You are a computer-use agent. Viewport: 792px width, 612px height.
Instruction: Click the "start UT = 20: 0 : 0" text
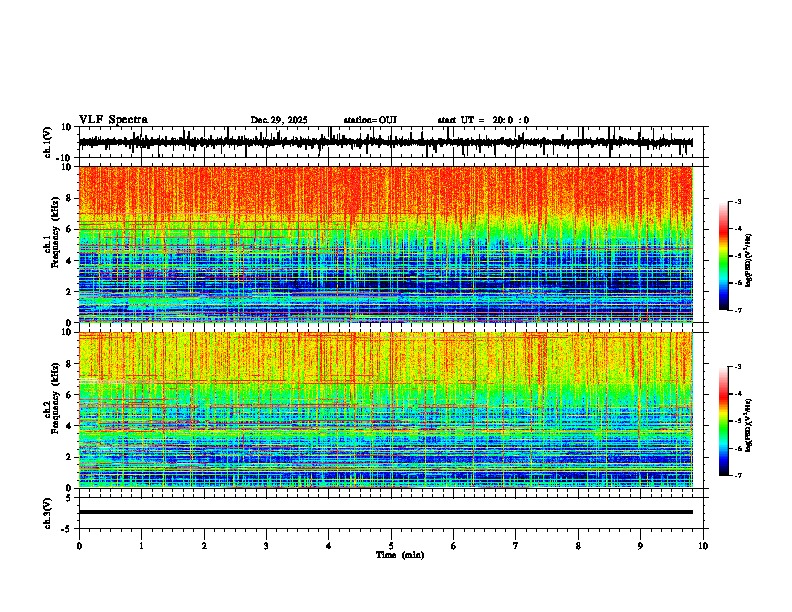click(x=483, y=120)
